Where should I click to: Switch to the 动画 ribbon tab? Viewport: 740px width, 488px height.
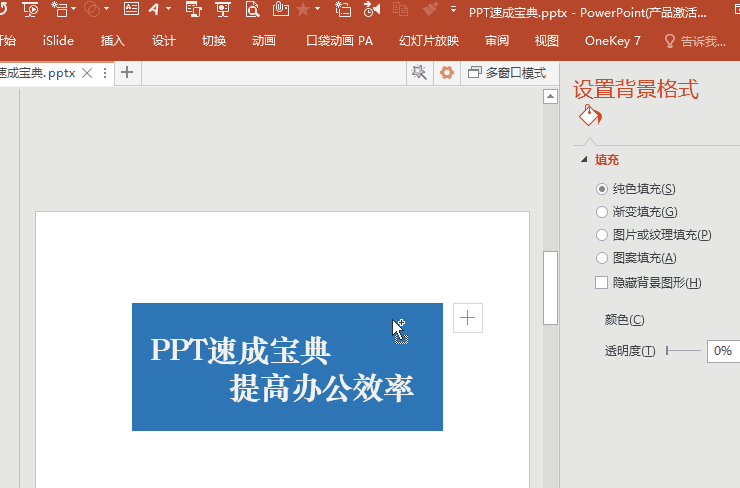264,41
